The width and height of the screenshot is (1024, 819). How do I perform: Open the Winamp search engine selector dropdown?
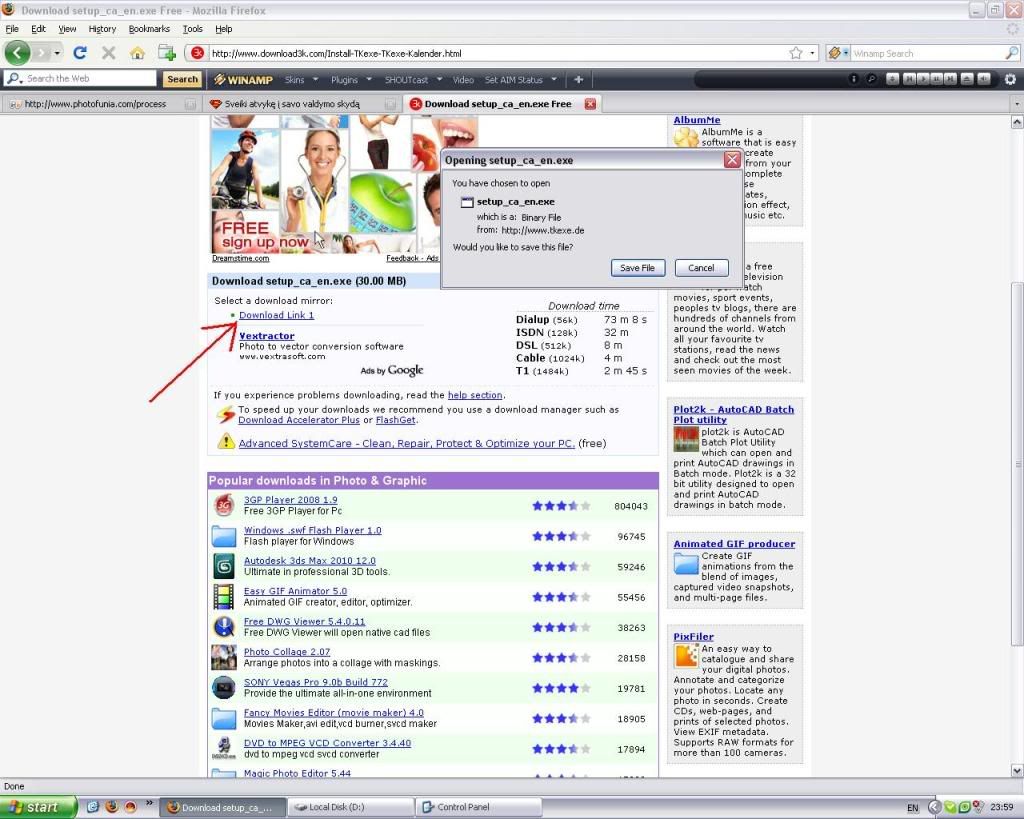[846, 53]
